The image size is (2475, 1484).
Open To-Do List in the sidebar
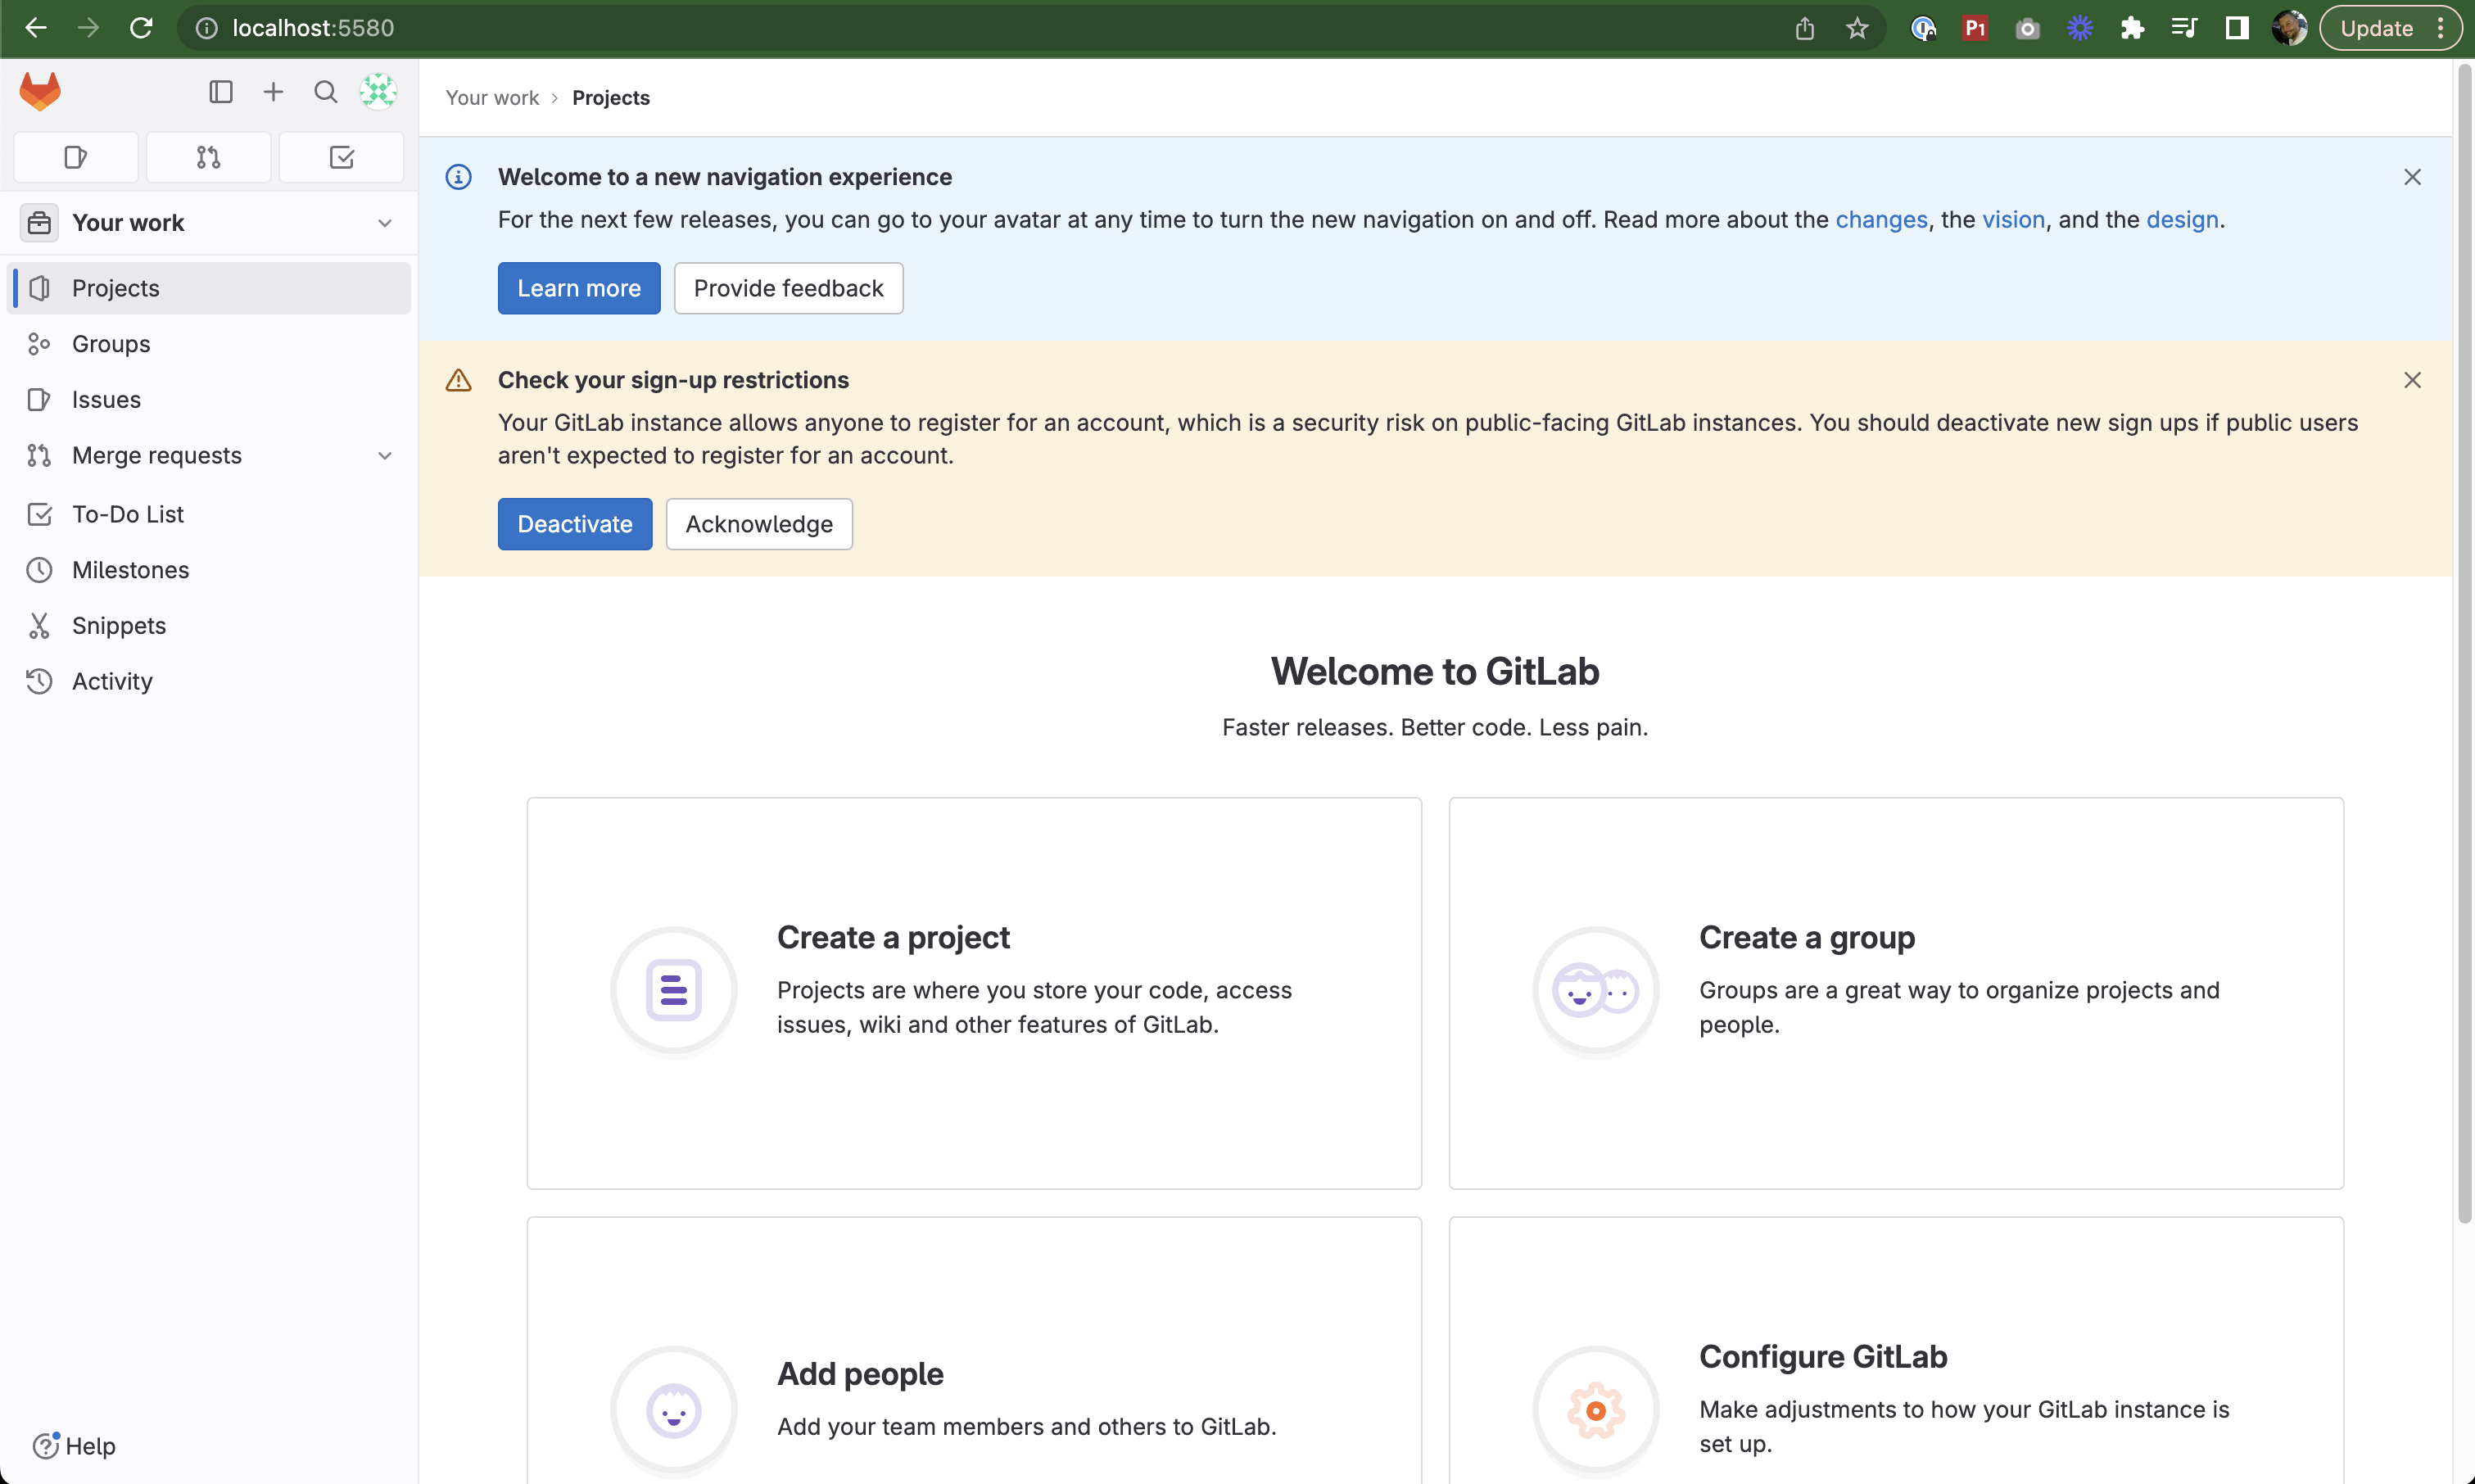point(208,514)
